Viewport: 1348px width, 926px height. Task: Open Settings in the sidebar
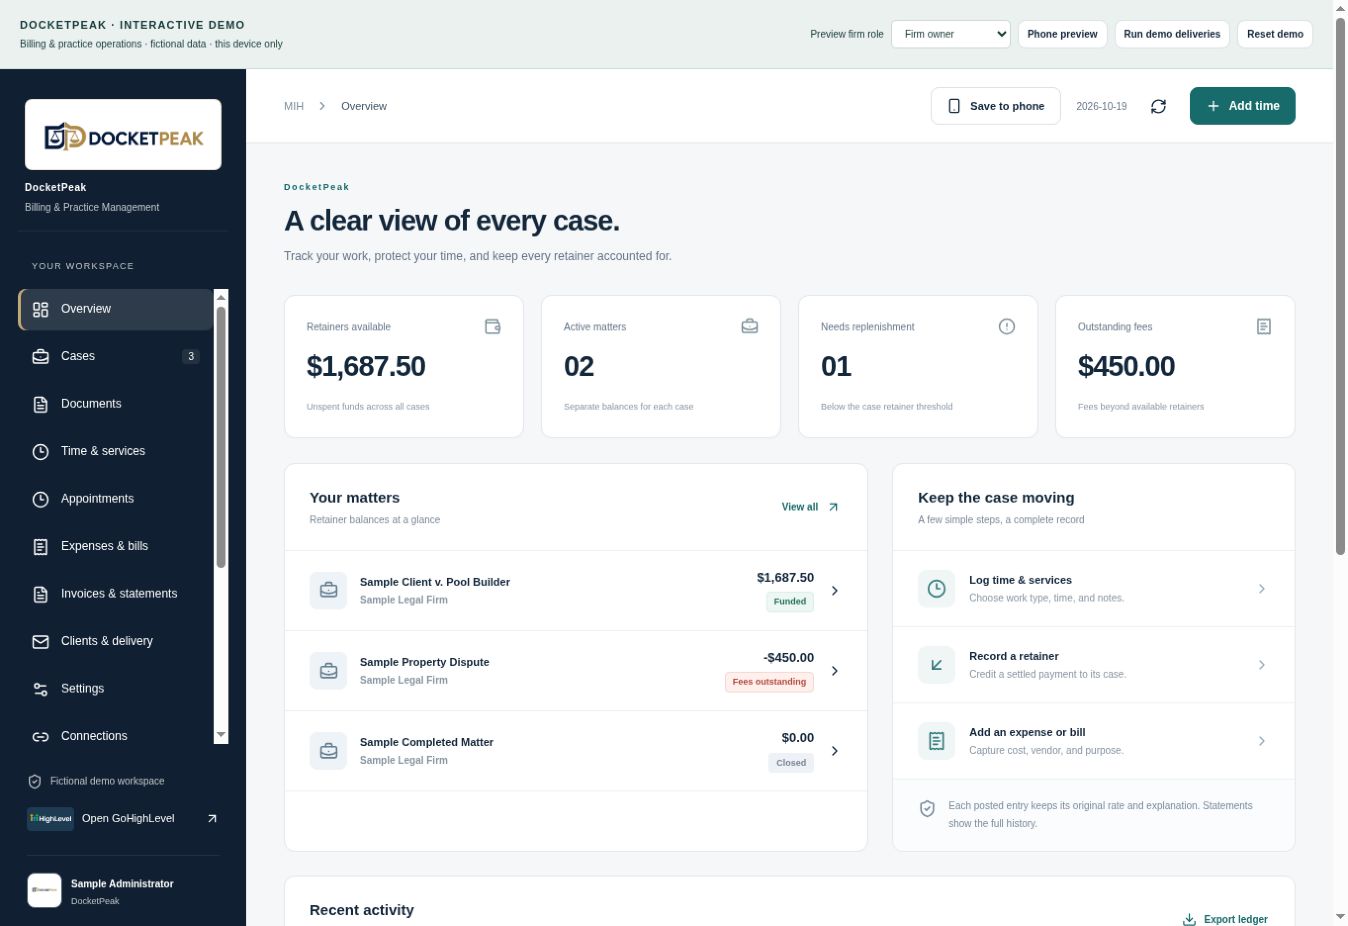tap(116, 689)
